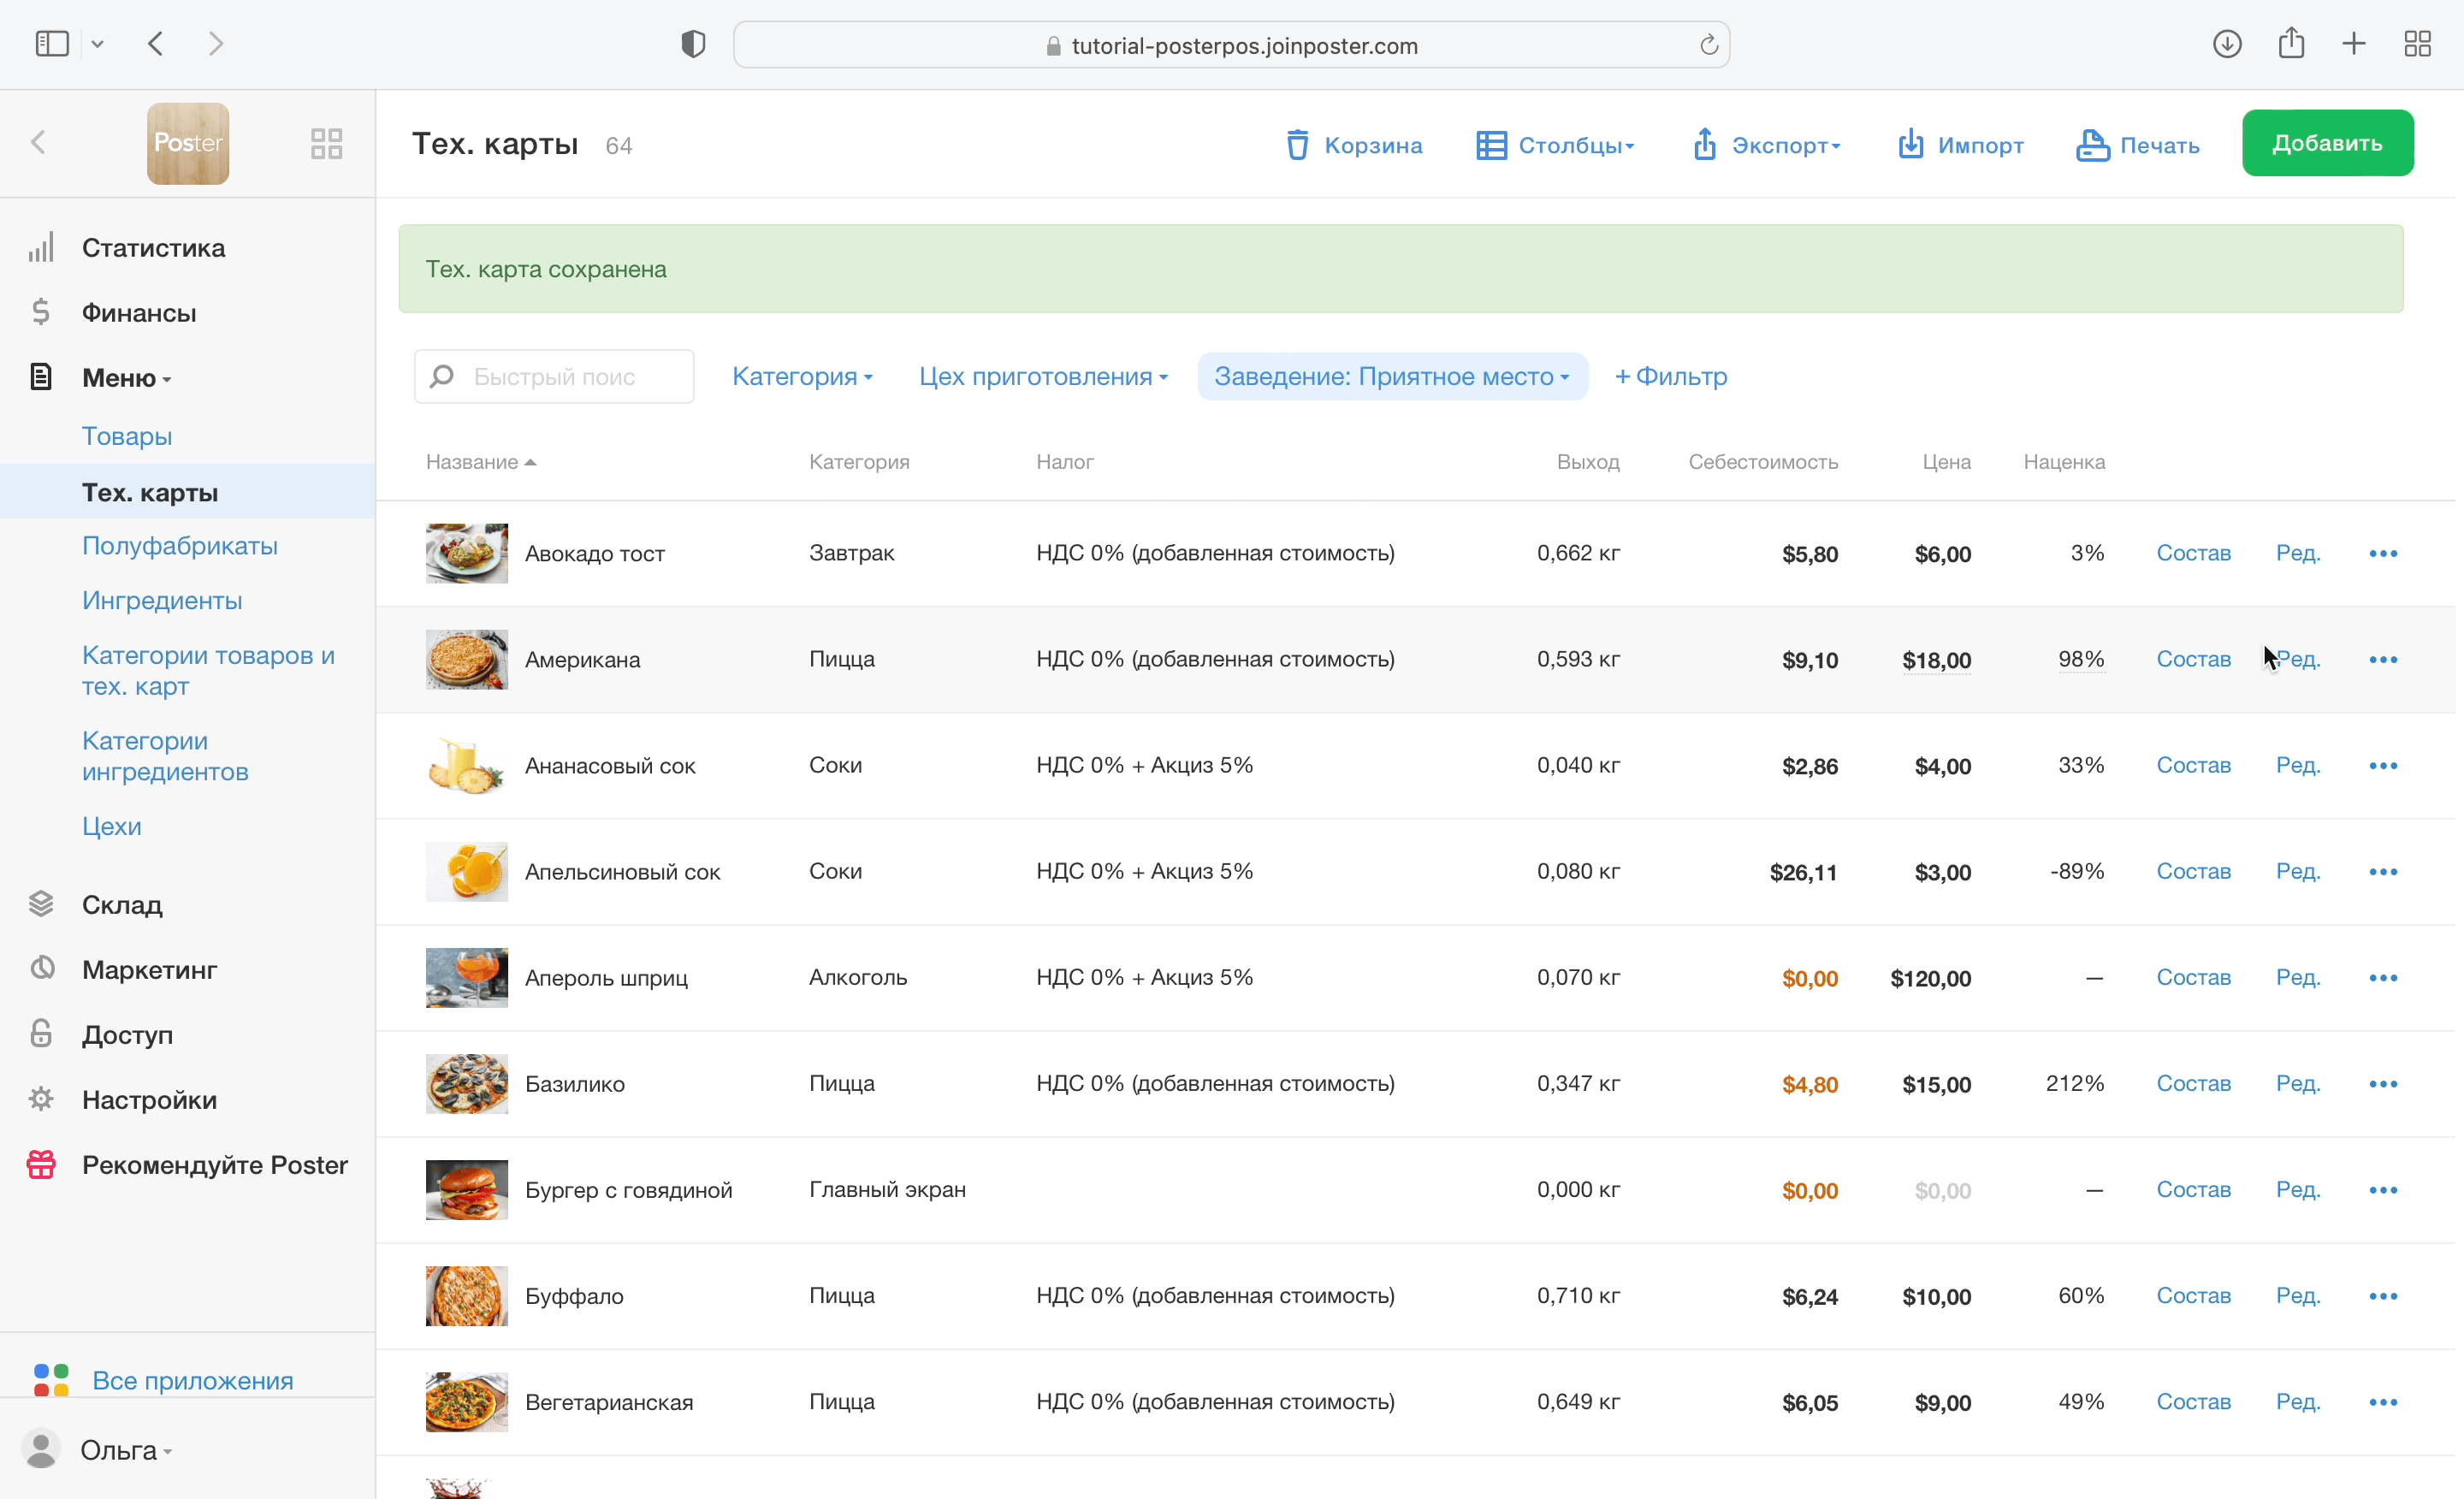2464x1499 pixels.
Task: Click the Склад layers icon
Action: (x=41, y=904)
